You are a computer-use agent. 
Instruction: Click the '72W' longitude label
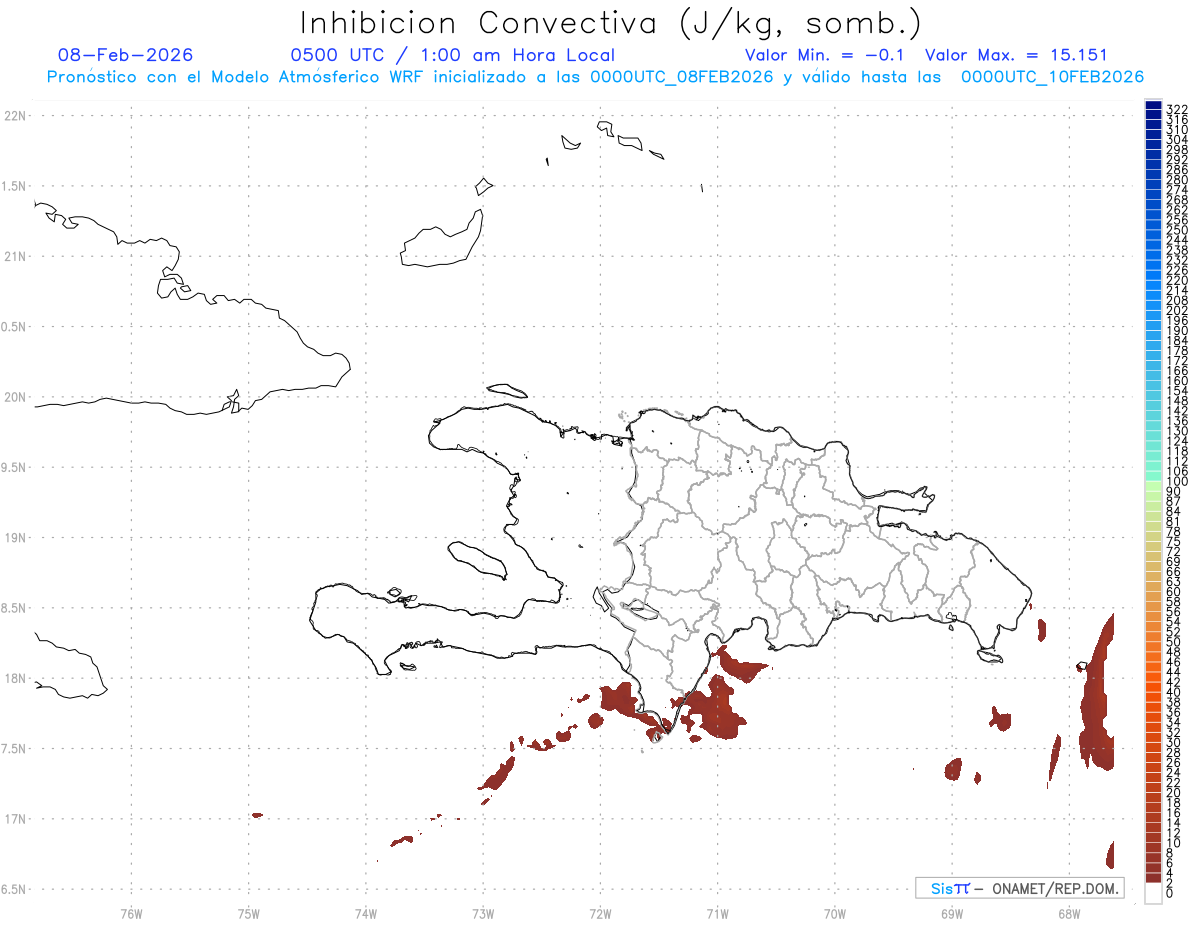tap(600, 913)
